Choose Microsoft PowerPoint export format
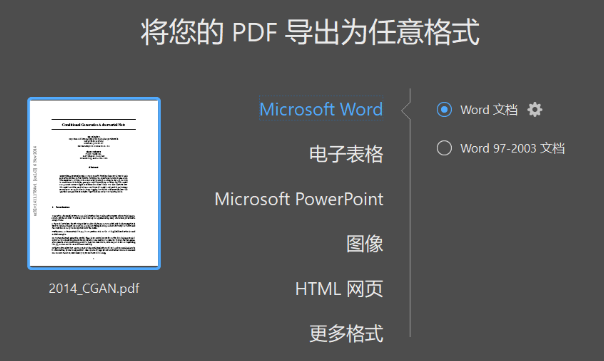This screenshot has width=604, height=361. pos(299,199)
